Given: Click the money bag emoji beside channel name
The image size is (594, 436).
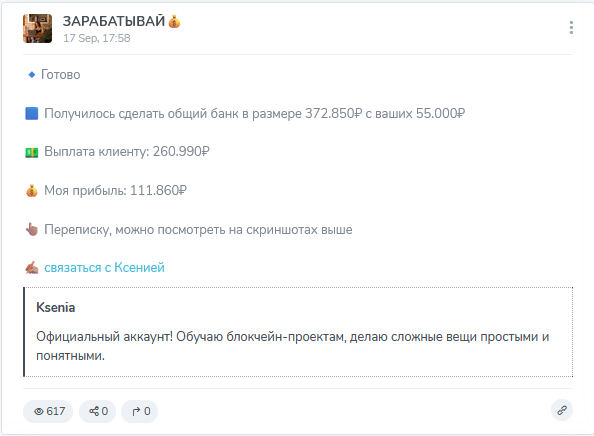Looking at the screenshot, I should pos(174,22).
